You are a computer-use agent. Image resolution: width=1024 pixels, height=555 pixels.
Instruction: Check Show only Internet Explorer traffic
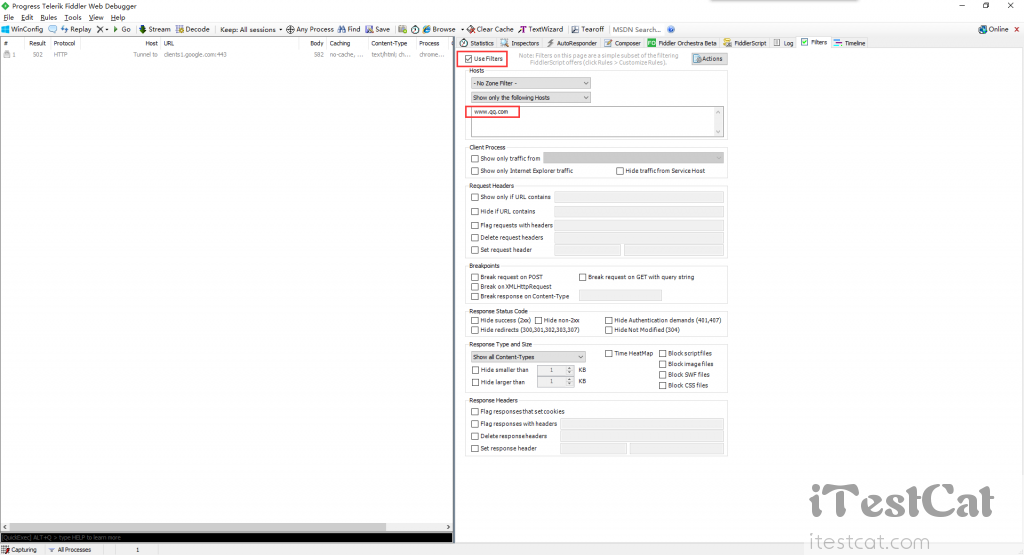(x=475, y=171)
